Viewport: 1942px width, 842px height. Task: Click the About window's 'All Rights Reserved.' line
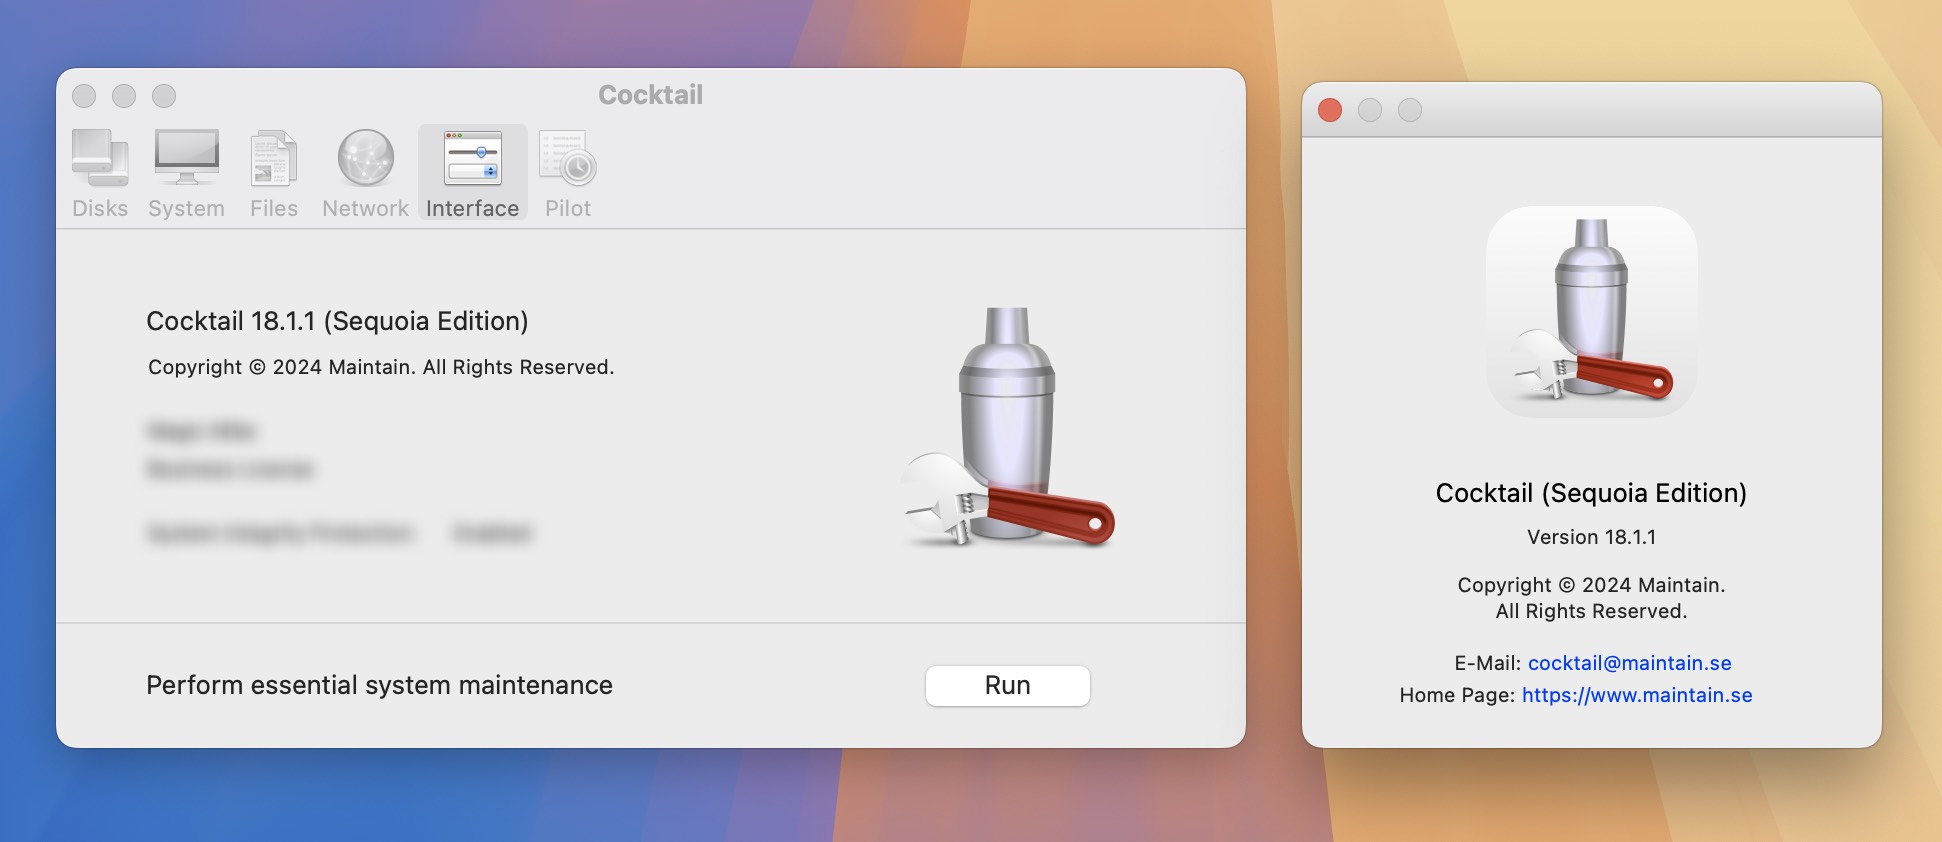pos(1591,611)
